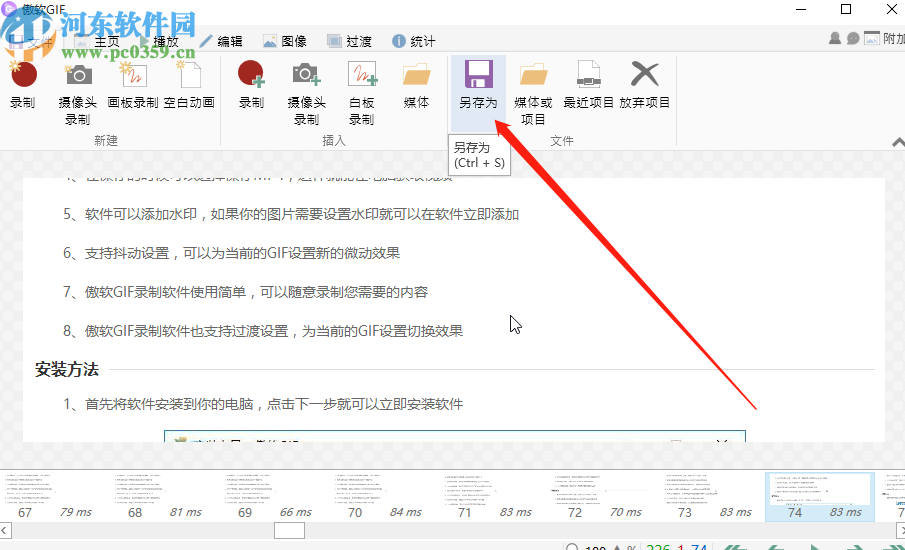905x550 pixels.
Task: Launch 画板录制 board recorder
Action: point(133,85)
